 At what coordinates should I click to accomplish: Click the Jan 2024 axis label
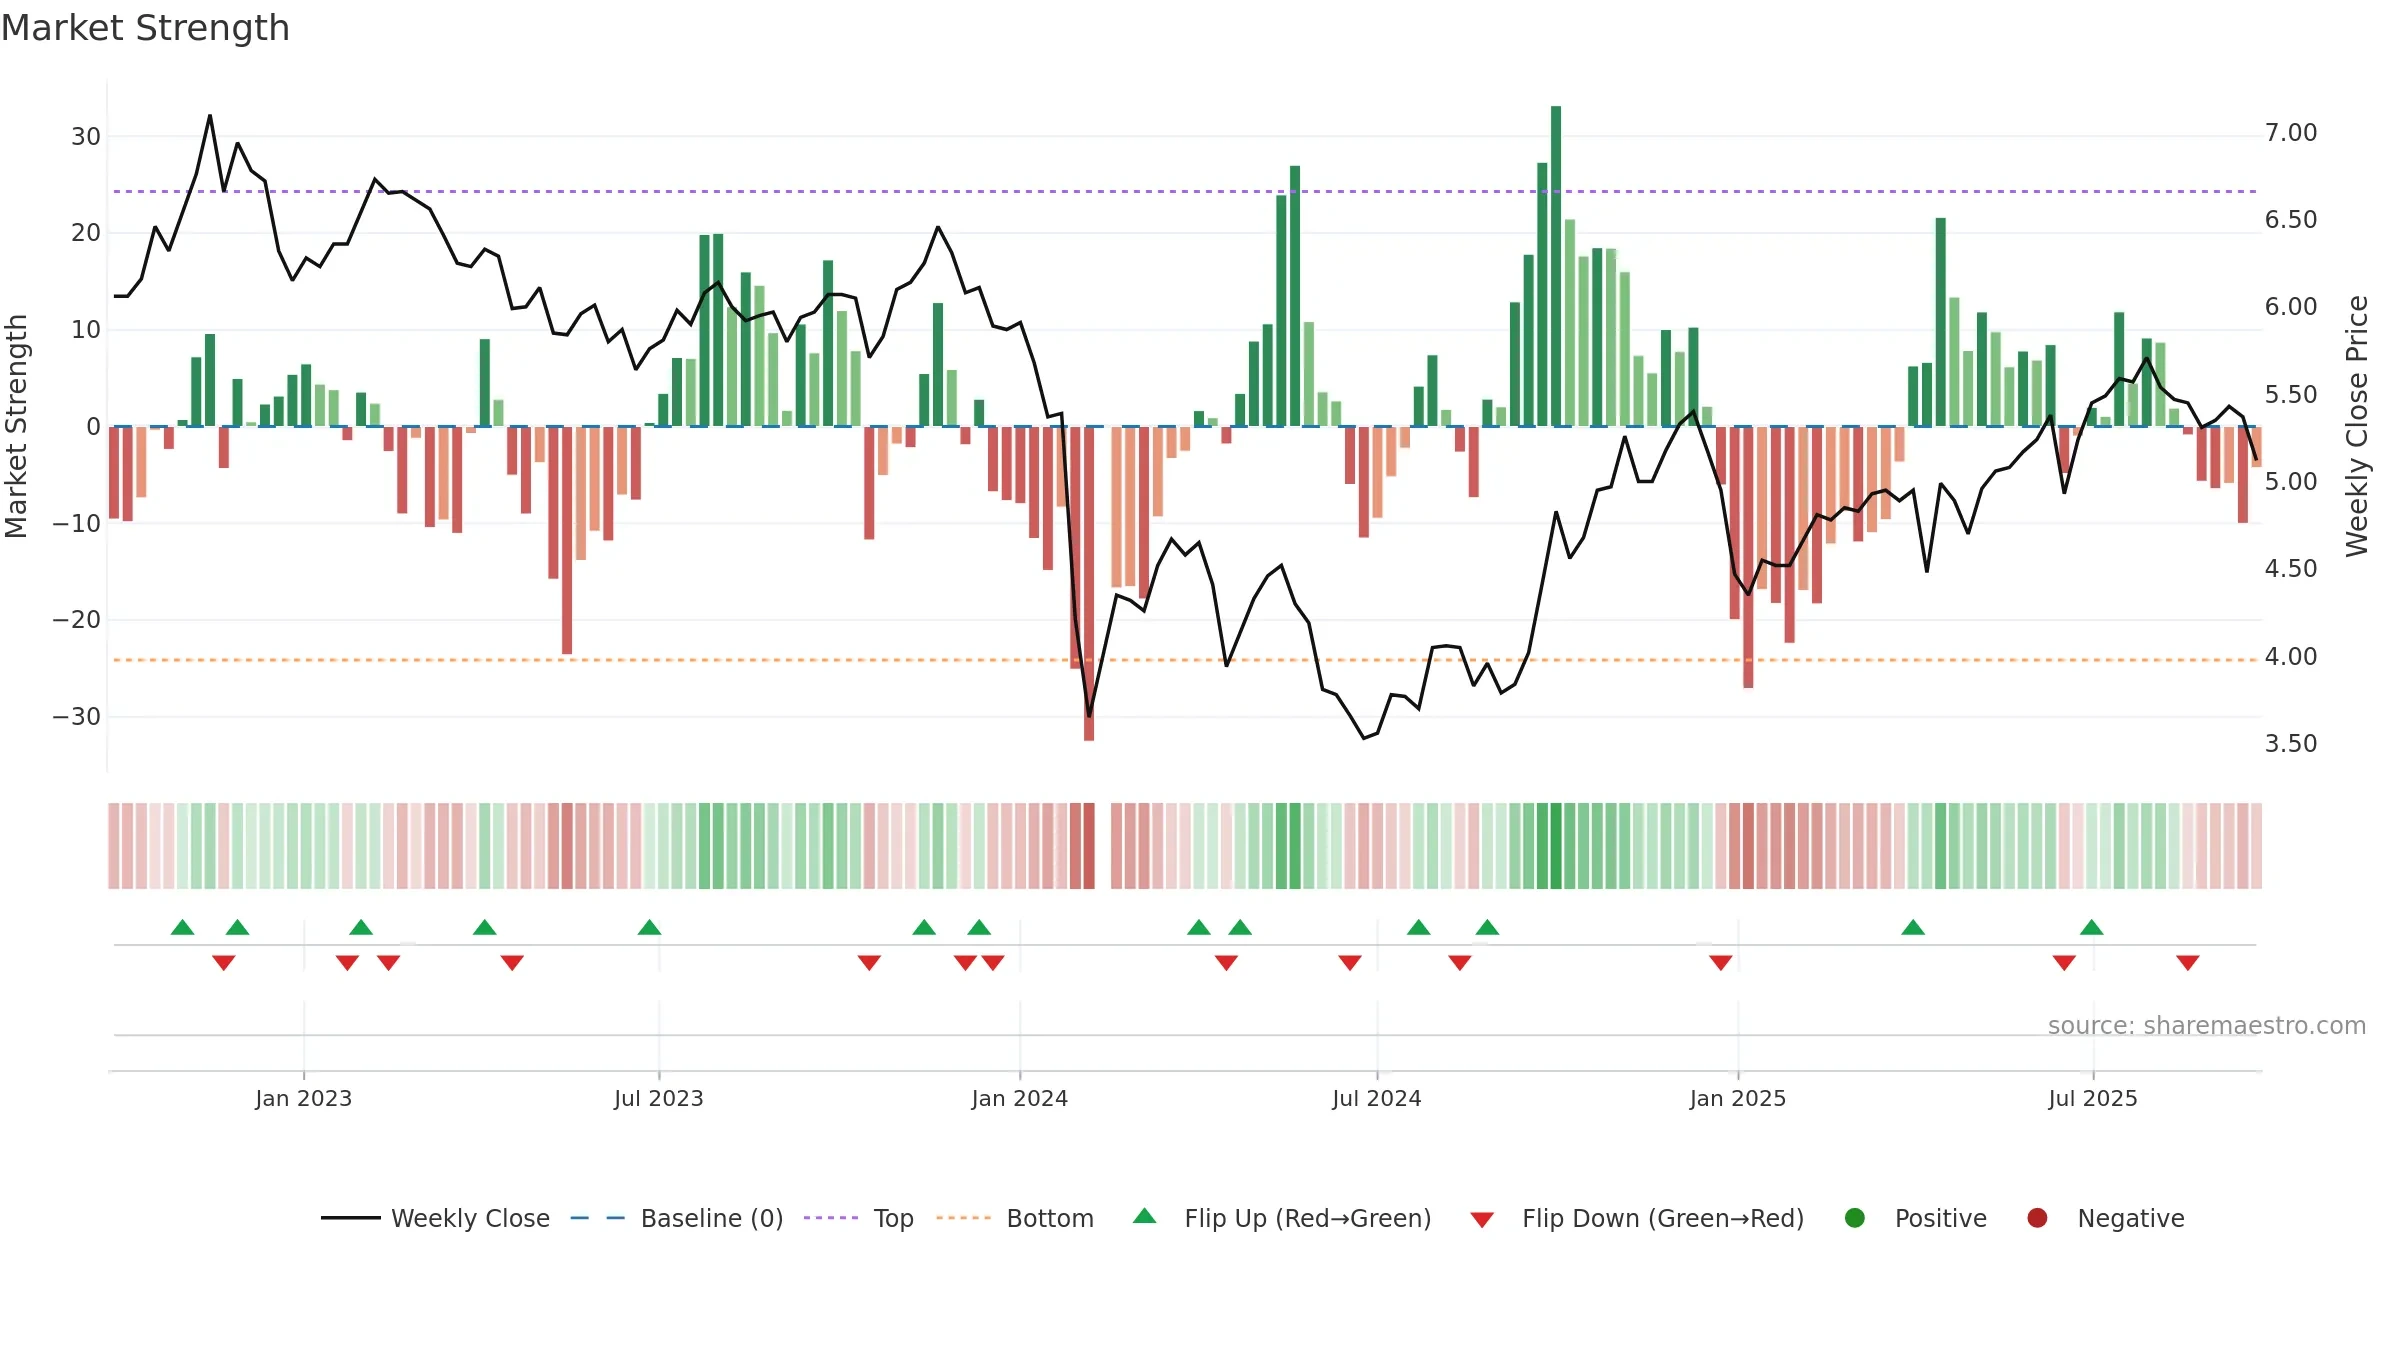[x=1020, y=1098]
